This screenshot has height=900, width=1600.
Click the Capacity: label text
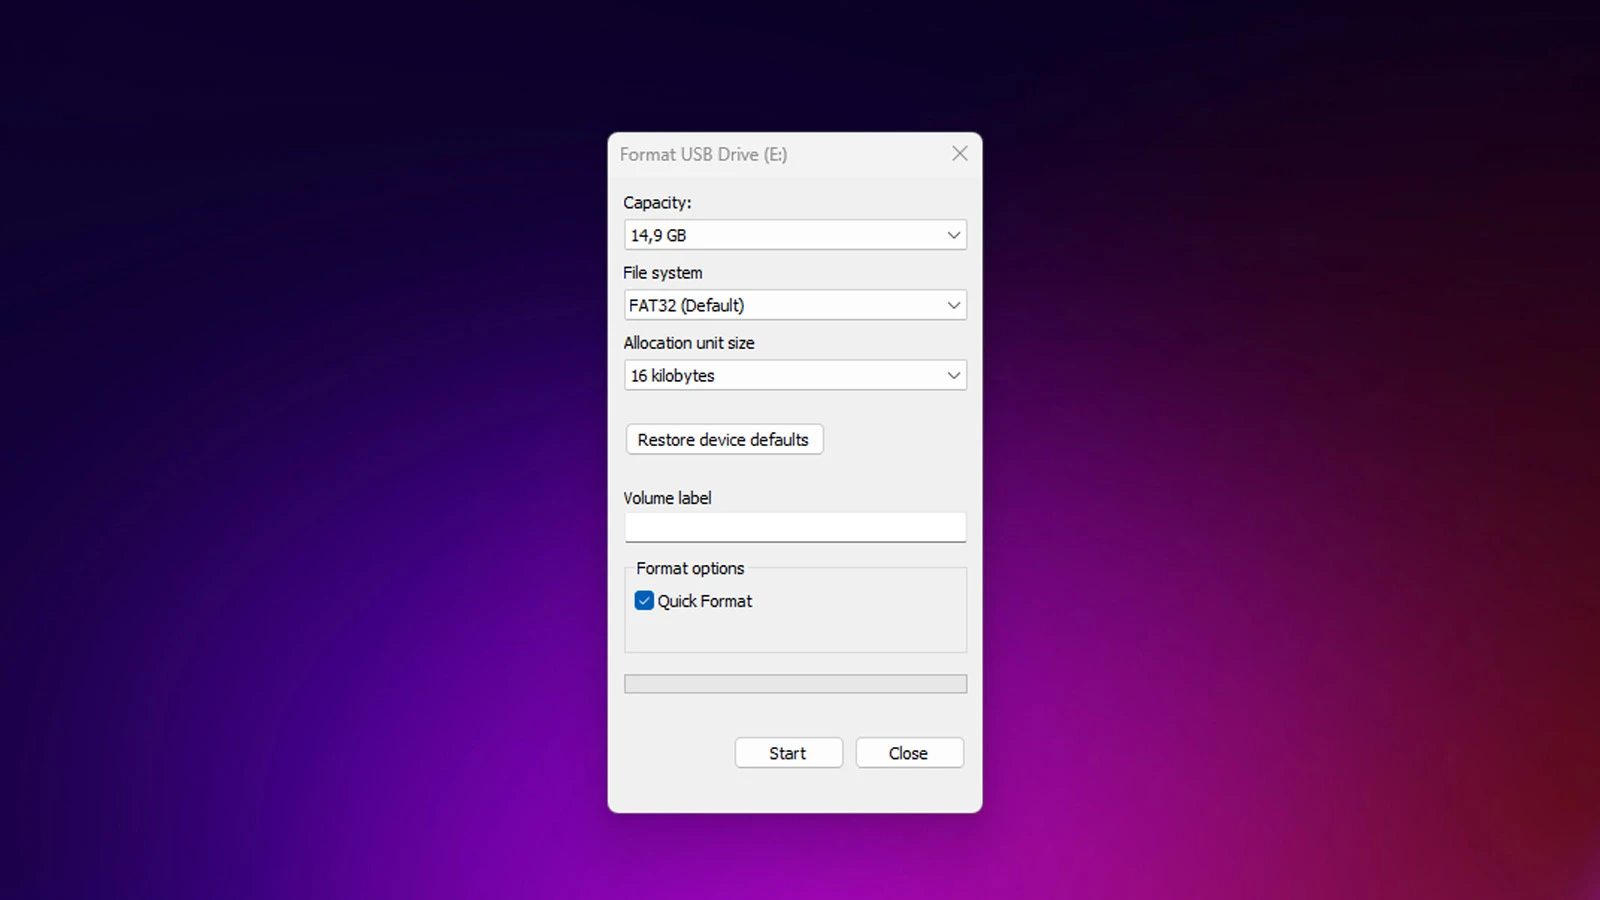(x=657, y=203)
